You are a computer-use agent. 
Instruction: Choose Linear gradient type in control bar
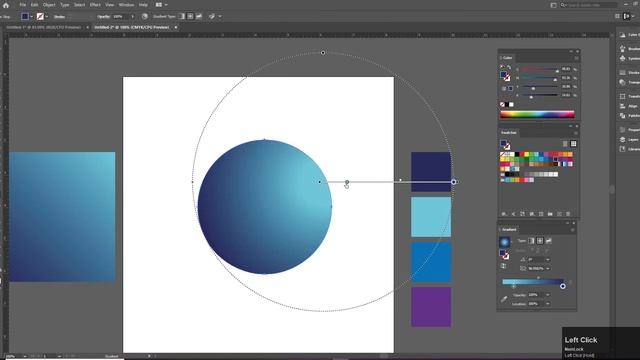pyautogui.click(x=182, y=16)
